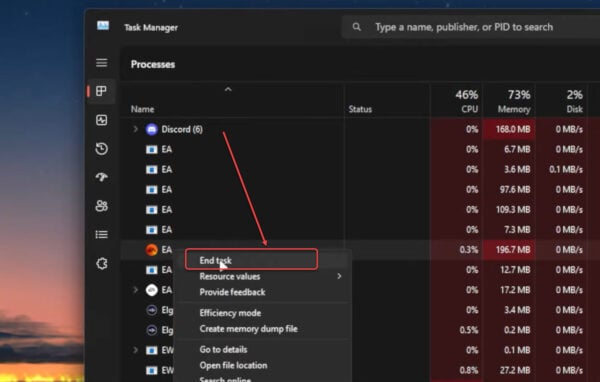Click the orange EA process icon
600x382 pixels.
pyautogui.click(x=152, y=250)
